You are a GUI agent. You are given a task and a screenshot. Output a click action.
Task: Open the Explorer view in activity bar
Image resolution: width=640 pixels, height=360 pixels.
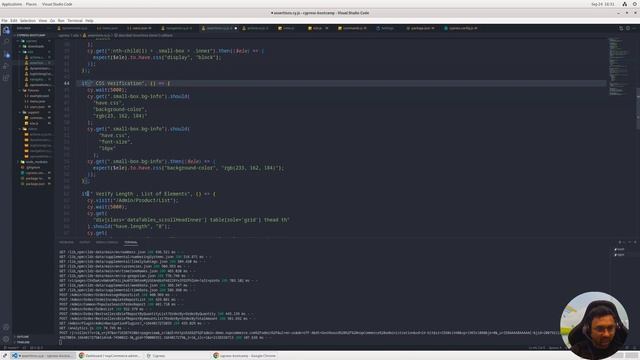[6, 30]
